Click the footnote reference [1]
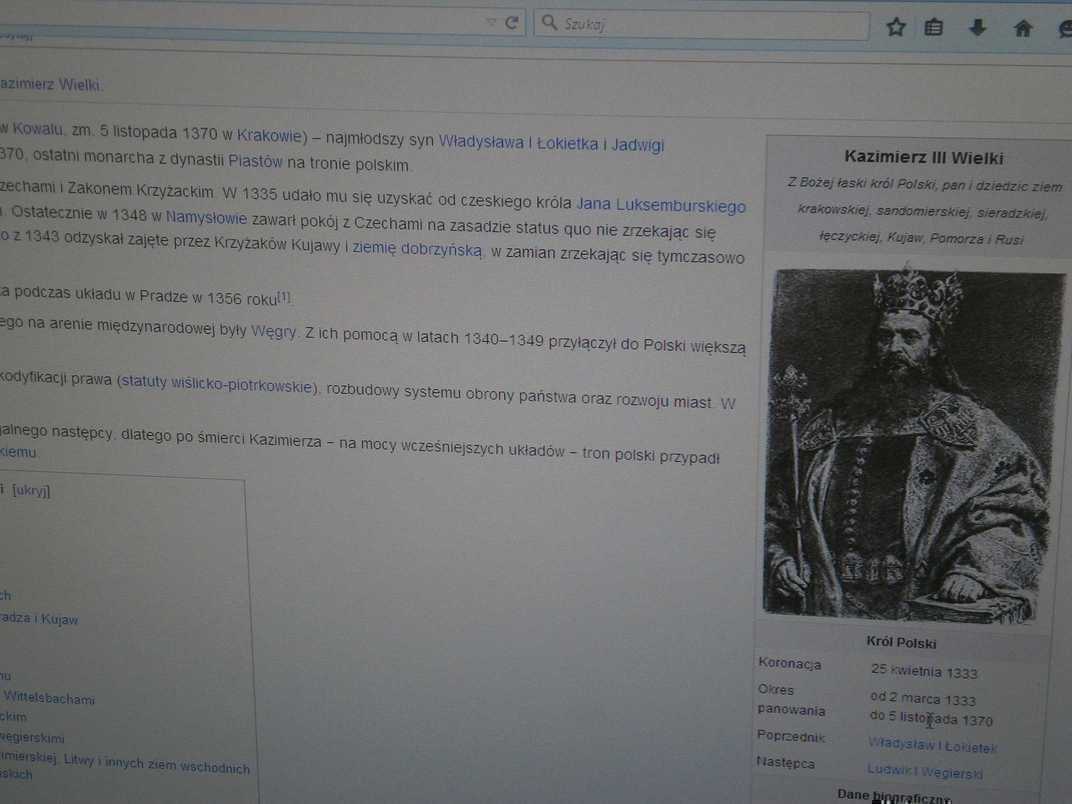 pos(284,297)
